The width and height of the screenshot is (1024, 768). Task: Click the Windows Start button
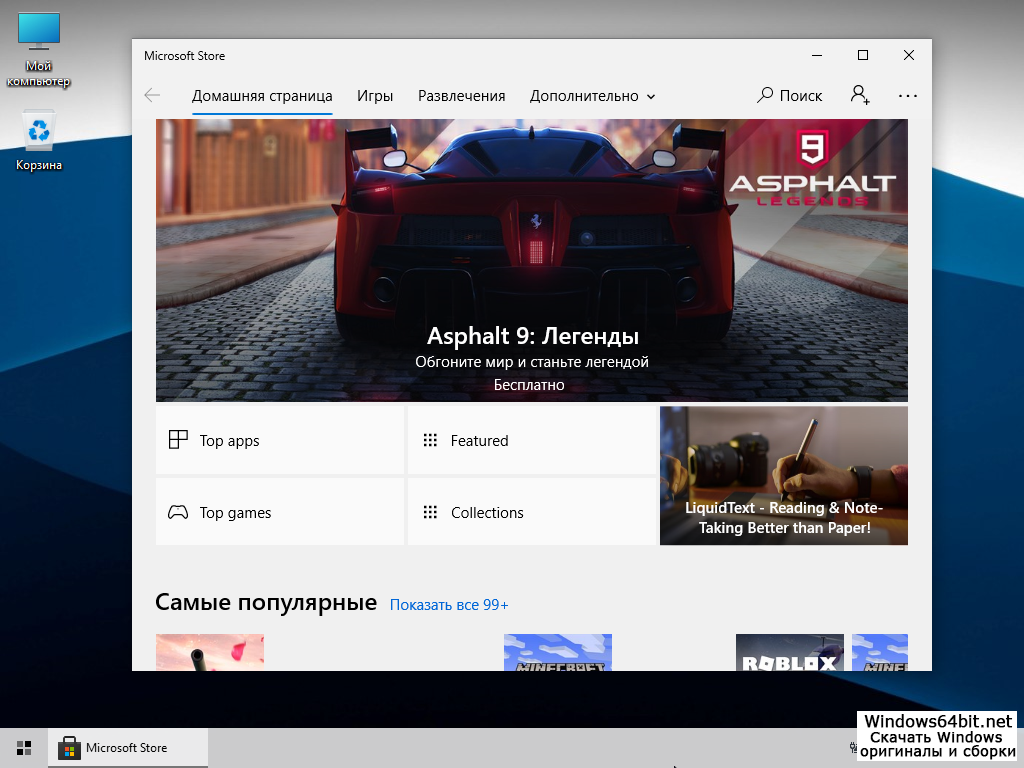tap(24, 748)
